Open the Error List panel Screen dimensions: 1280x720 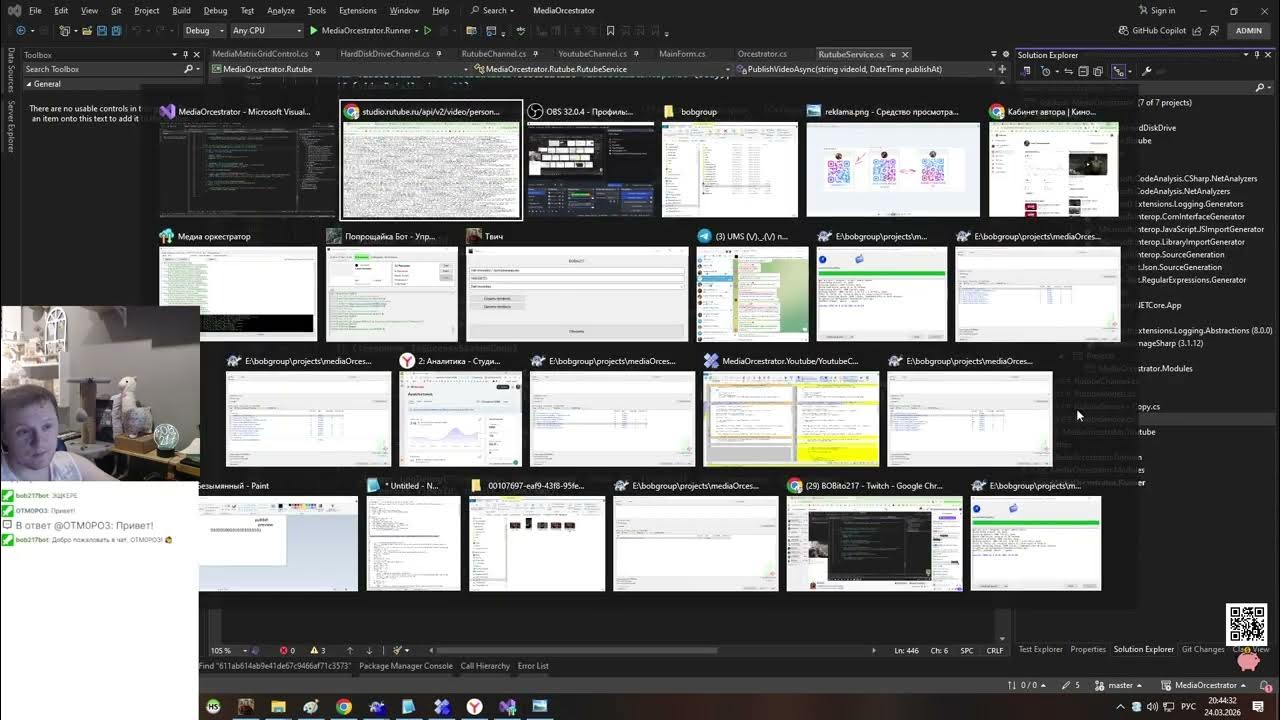533,665
